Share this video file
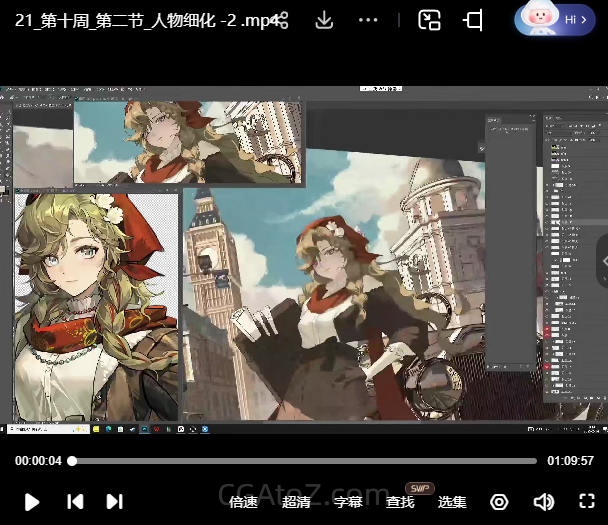 click(x=280, y=20)
